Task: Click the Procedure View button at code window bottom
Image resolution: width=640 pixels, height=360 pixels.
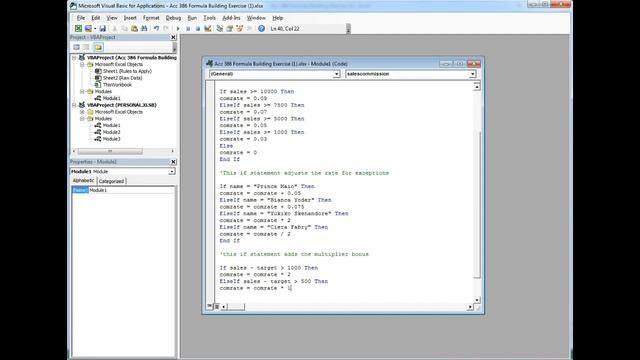Action: [209, 306]
